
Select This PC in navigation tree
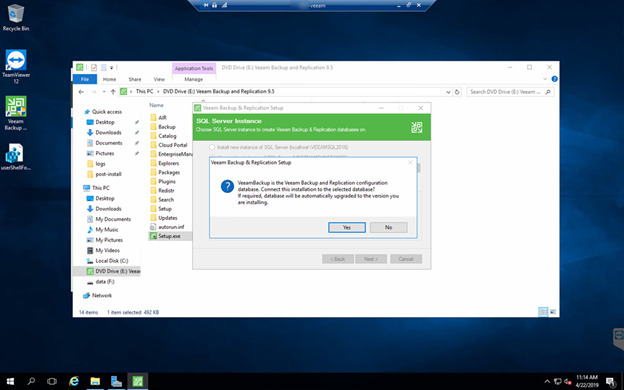tap(100, 188)
